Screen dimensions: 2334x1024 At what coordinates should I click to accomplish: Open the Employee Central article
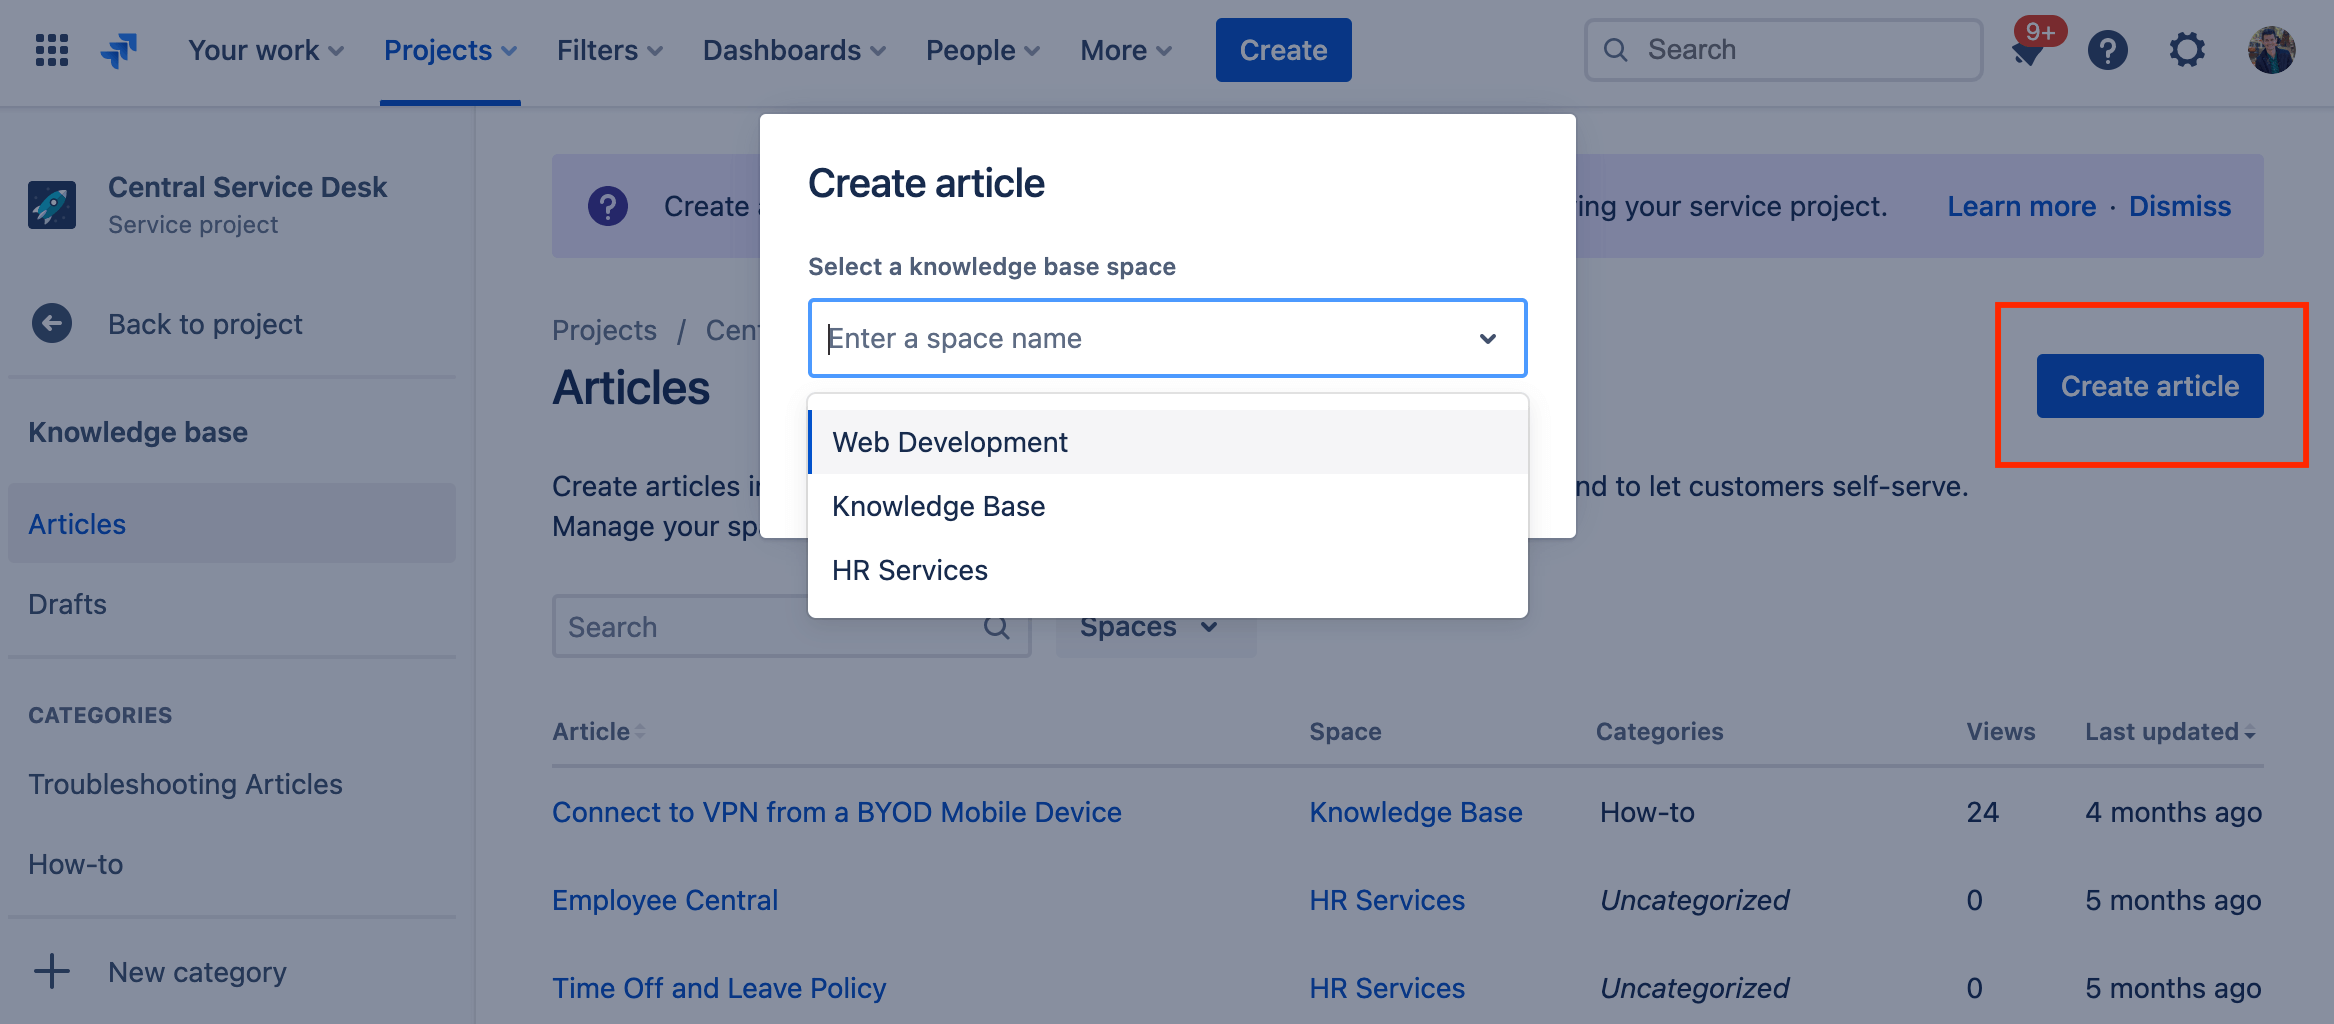pyautogui.click(x=664, y=899)
